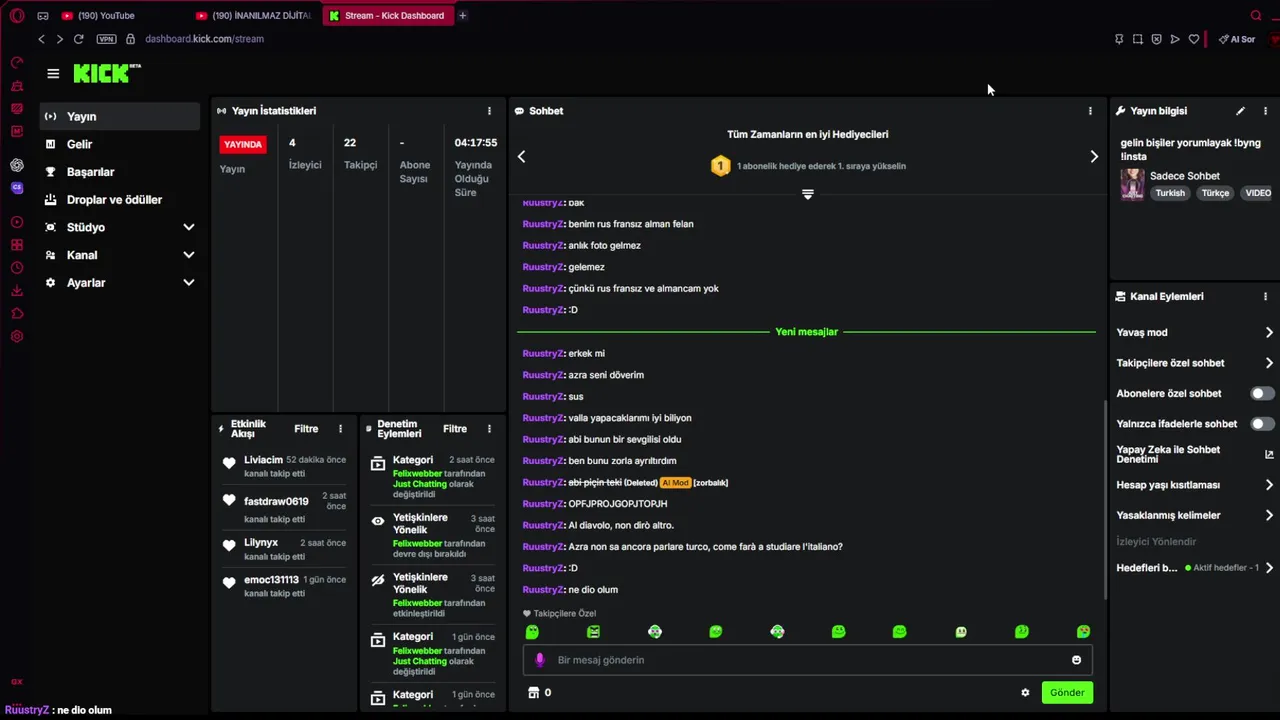Open emoji picker in message box

[x=1076, y=660]
